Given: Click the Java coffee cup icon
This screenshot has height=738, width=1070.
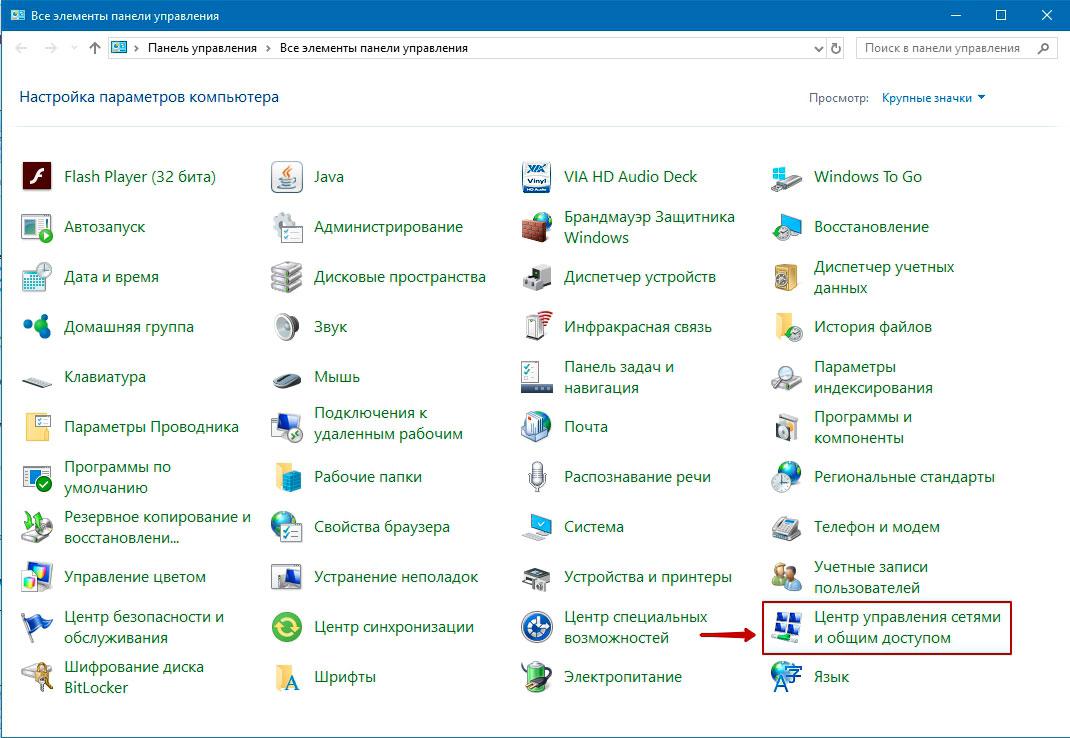Looking at the screenshot, I should (x=287, y=177).
